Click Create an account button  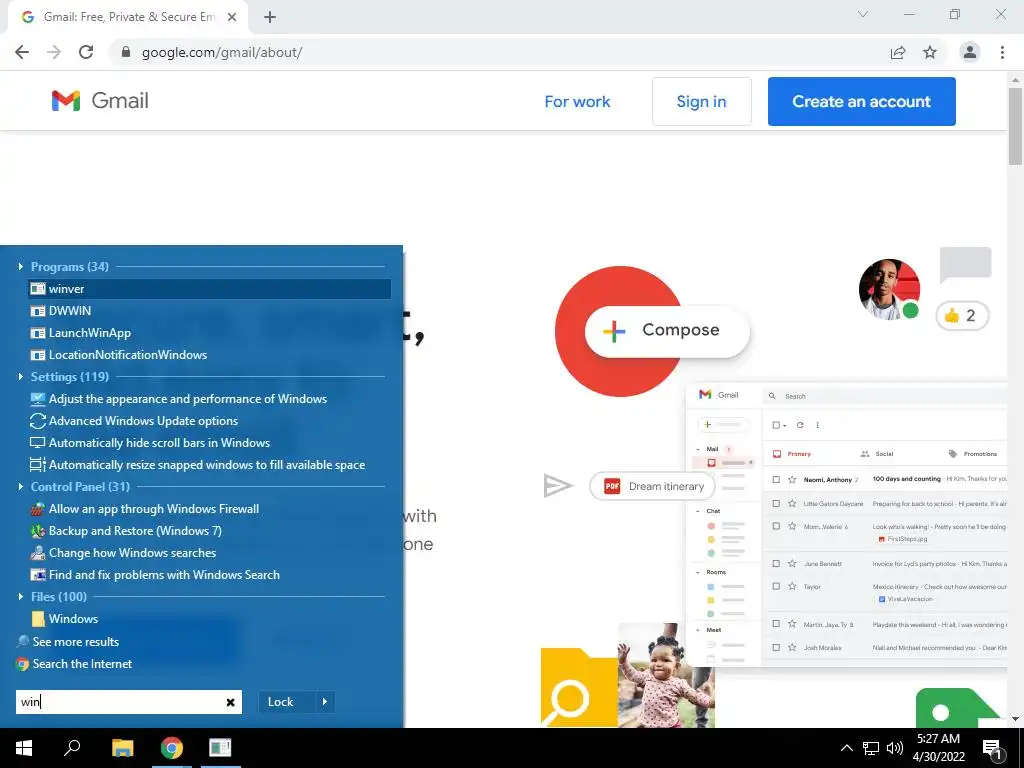click(861, 101)
